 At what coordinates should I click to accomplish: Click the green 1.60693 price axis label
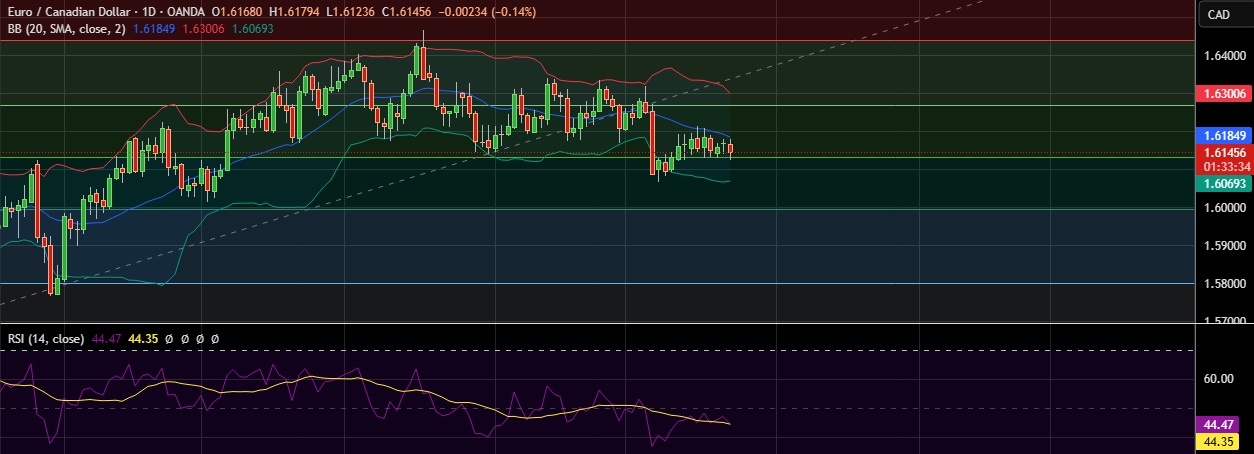(x=1224, y=184)
